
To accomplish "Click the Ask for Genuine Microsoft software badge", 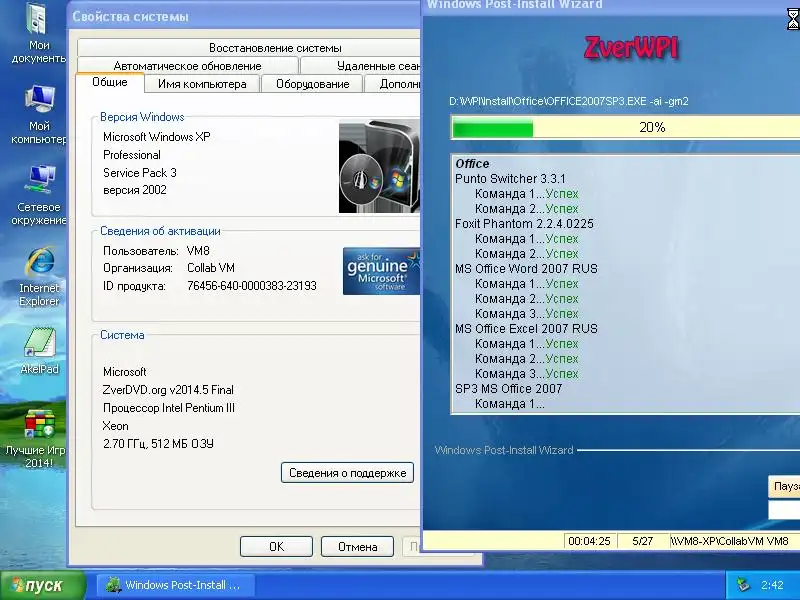I will click(x=381, y=271).
